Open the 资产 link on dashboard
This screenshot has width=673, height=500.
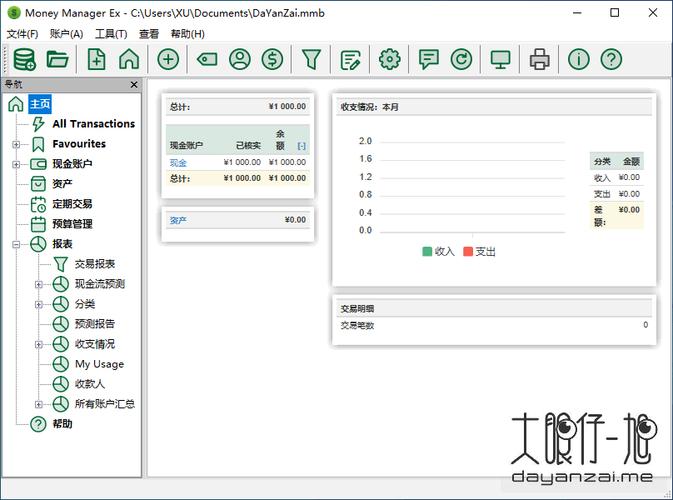pyautogui.click(x=178, y=220)
